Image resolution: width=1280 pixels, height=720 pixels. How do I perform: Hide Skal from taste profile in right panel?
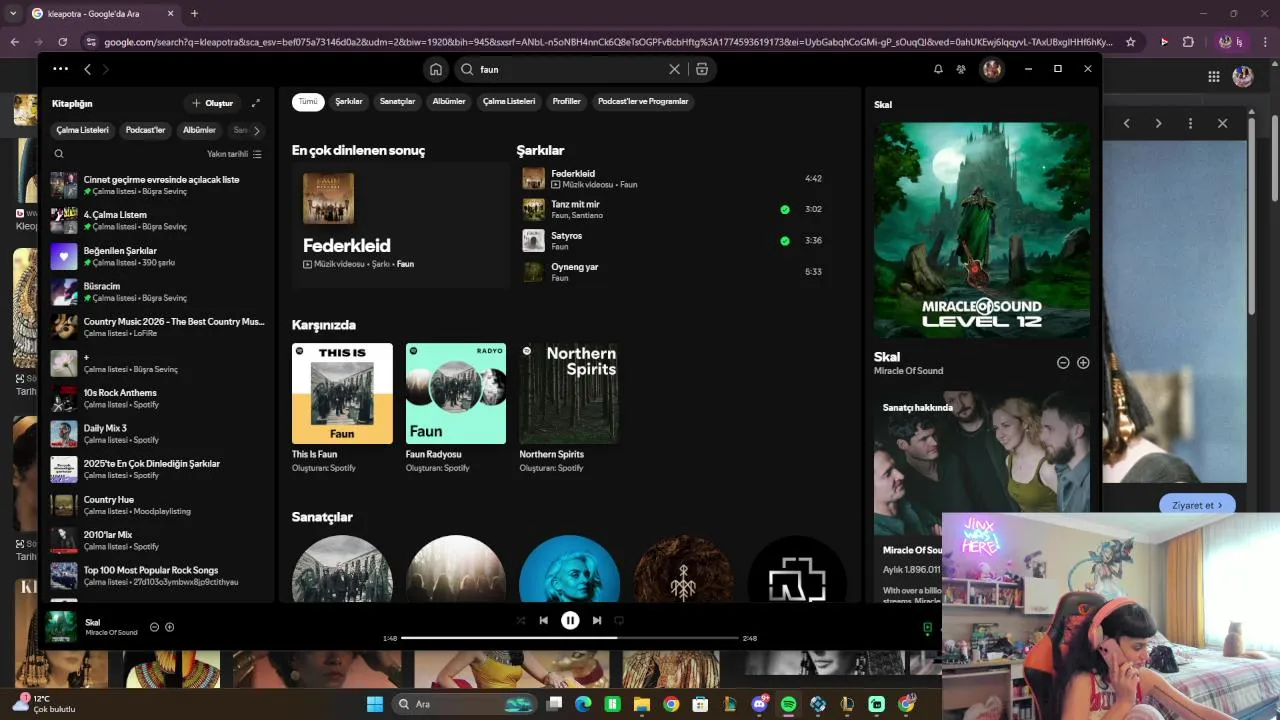point(1063,362)
